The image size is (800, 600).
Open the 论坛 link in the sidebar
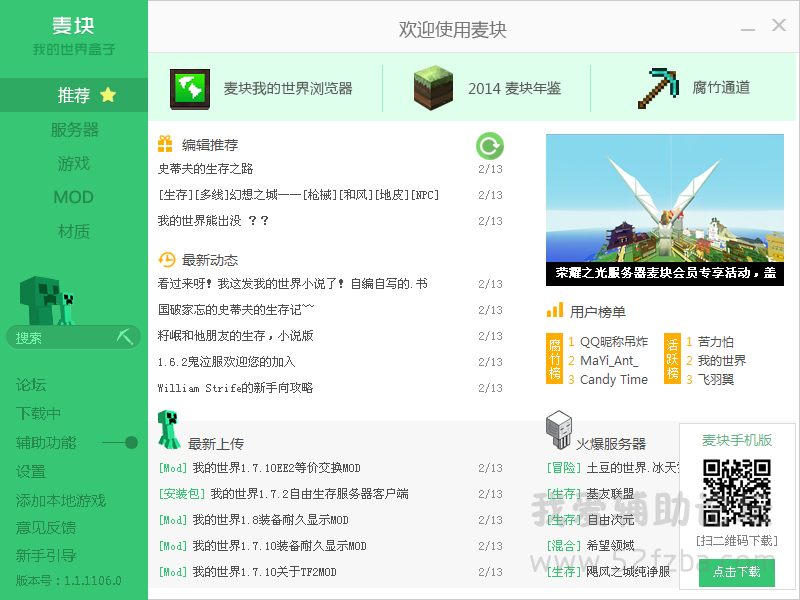click(31, 385)
